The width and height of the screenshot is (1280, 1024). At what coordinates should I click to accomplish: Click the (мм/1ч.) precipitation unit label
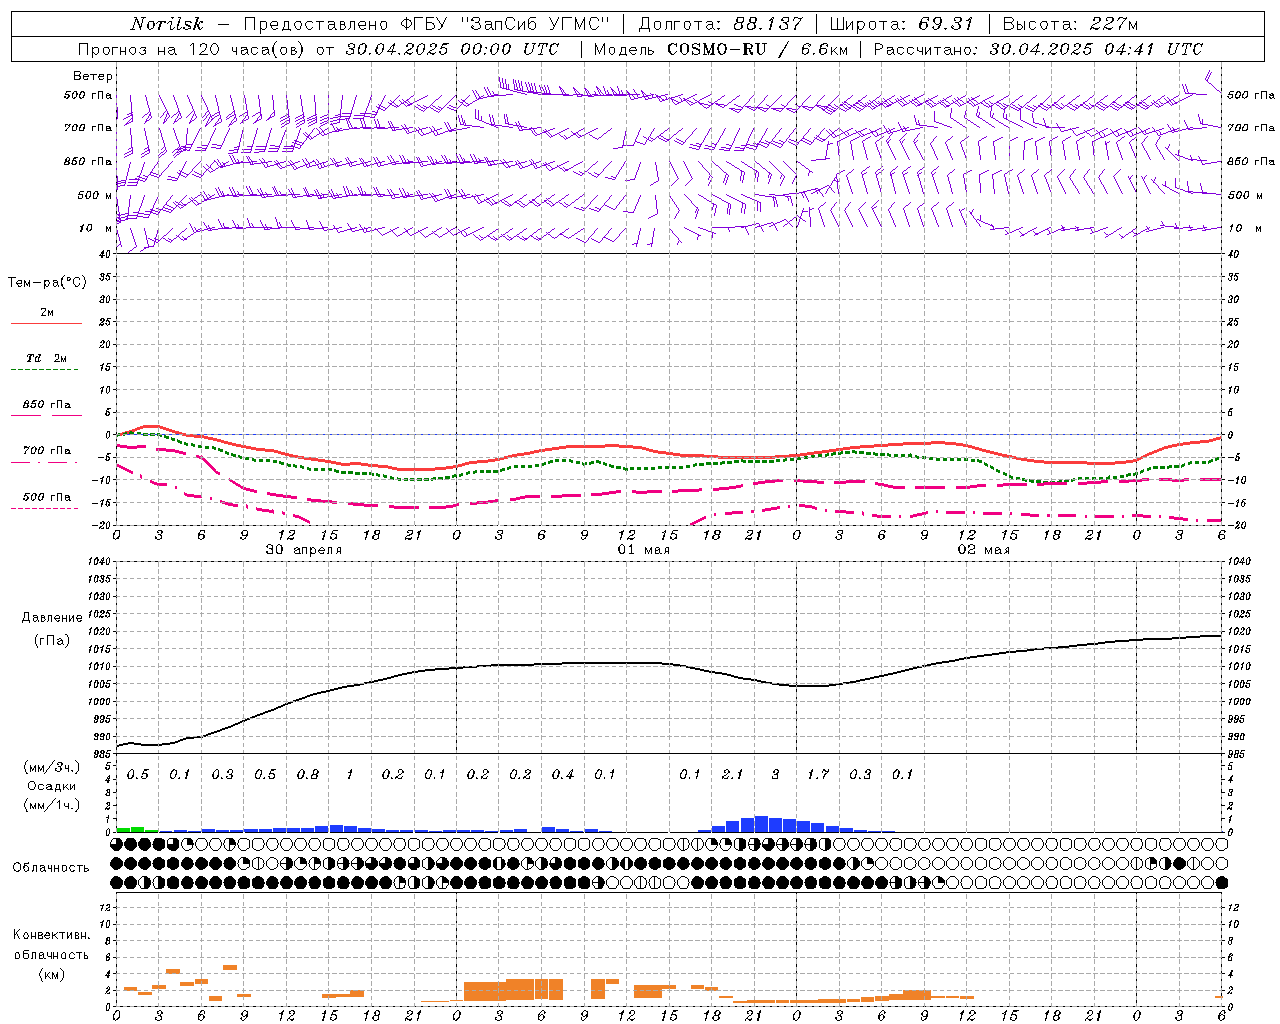click(x=52, y=806)
